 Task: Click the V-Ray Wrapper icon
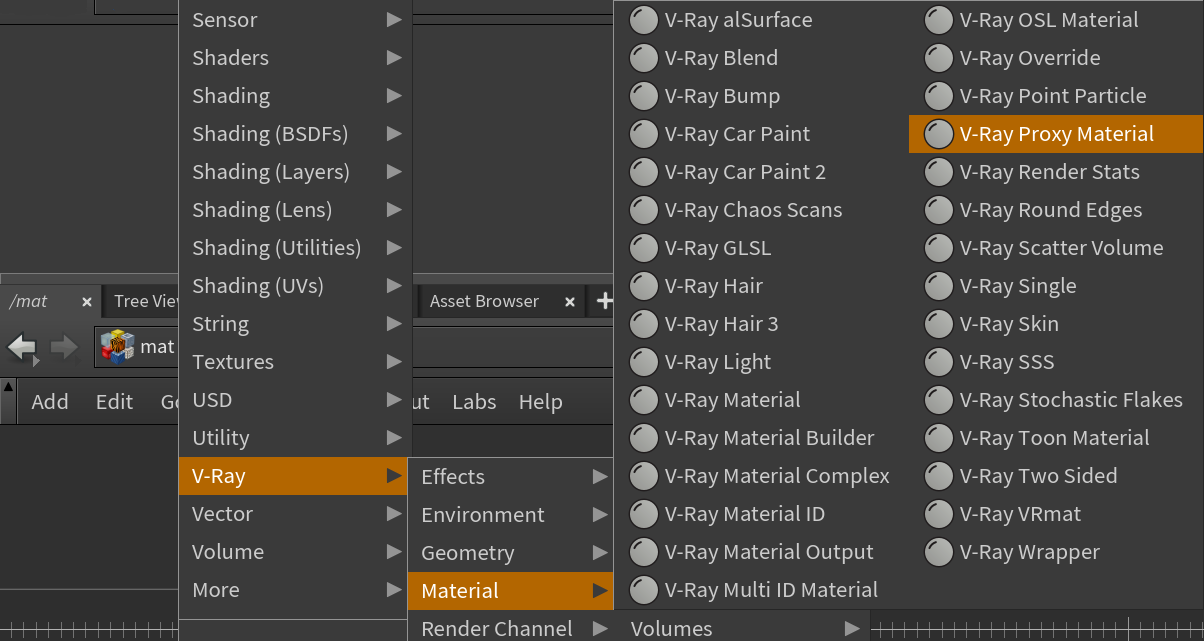tap(939, 552)
